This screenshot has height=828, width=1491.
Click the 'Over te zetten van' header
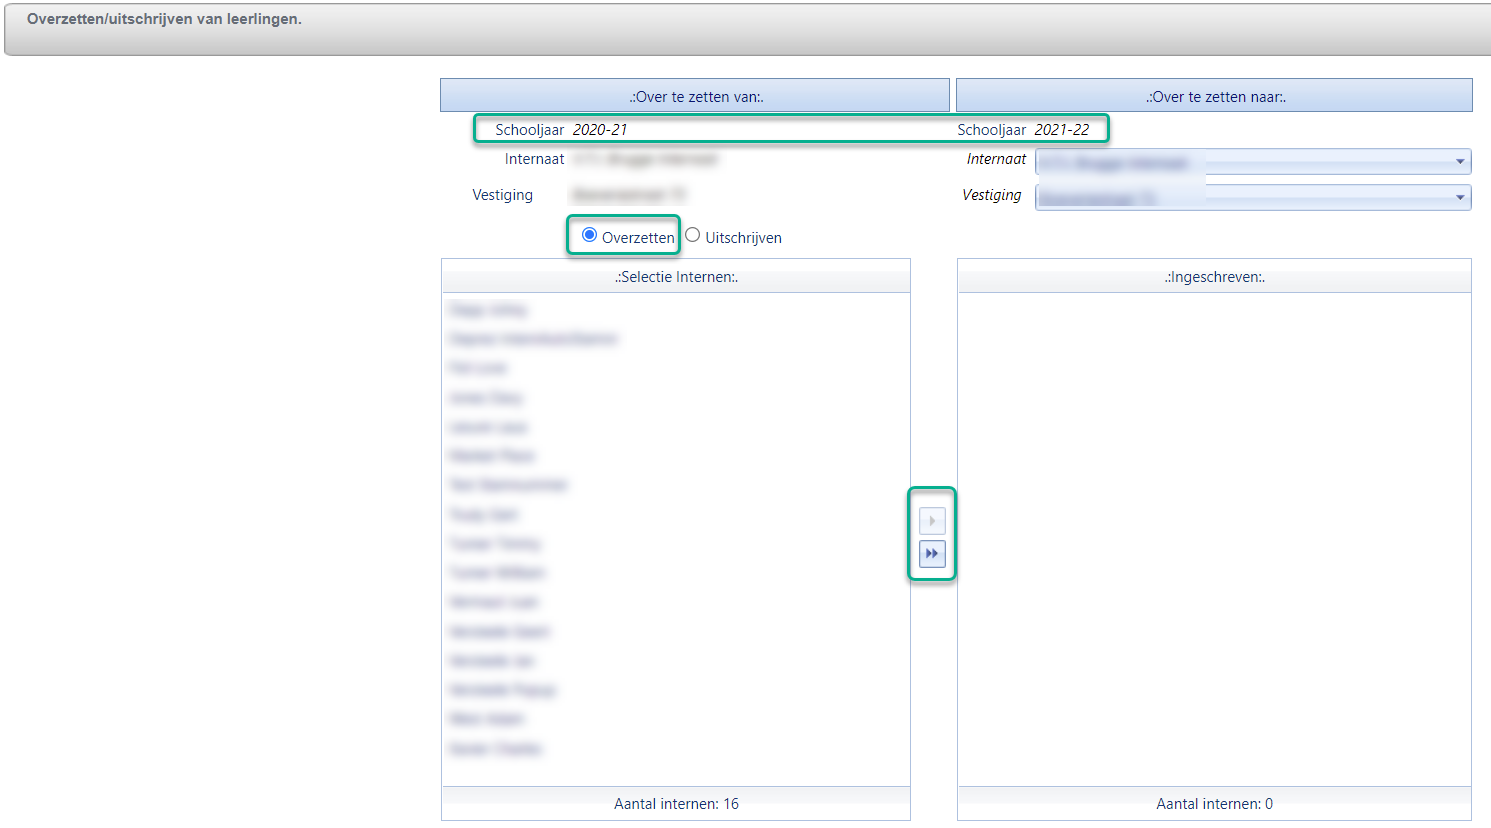pyautogui.click(x=695, y=96)
